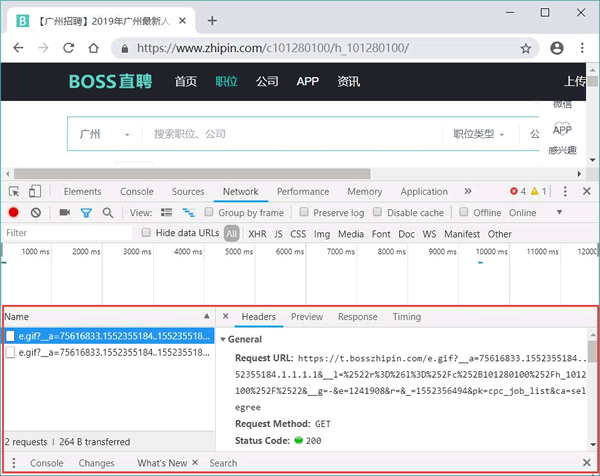Switch to the Response tab
600x476 pixels.
pyautogui.click(x=357, y=316)
